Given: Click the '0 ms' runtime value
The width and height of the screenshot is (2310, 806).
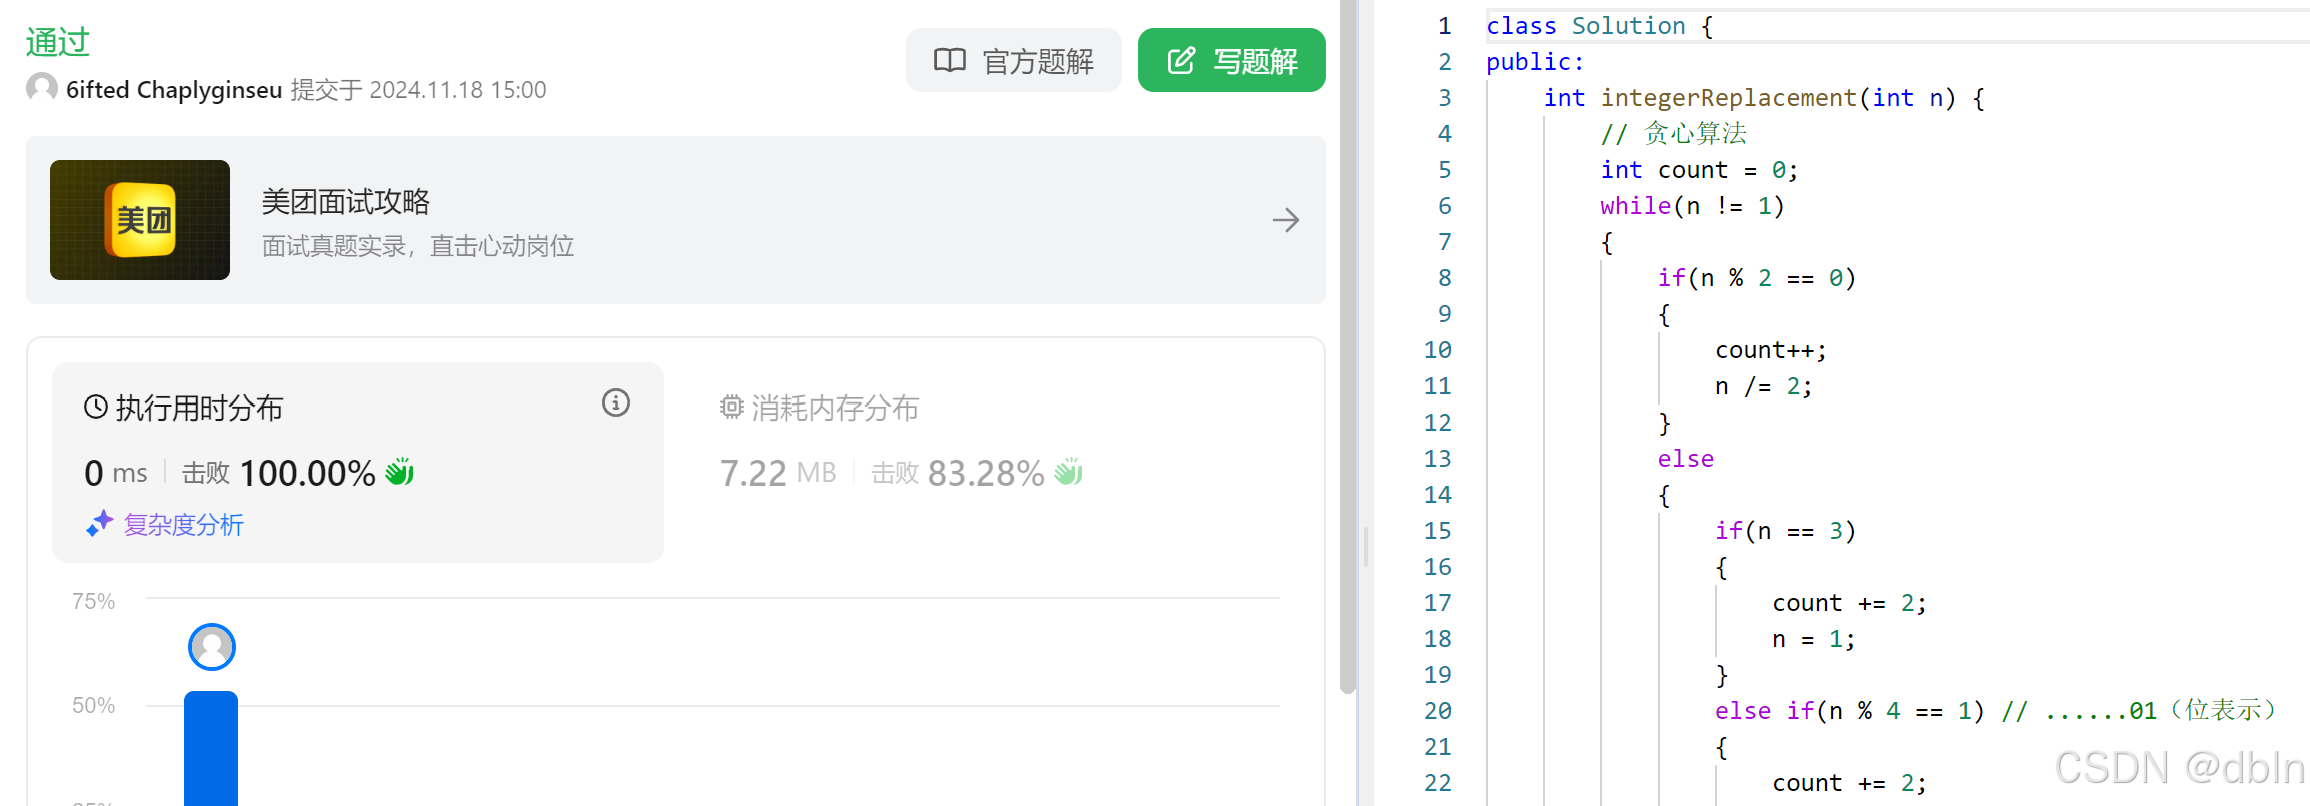Looking at the screenshot, I should (116, 473).
